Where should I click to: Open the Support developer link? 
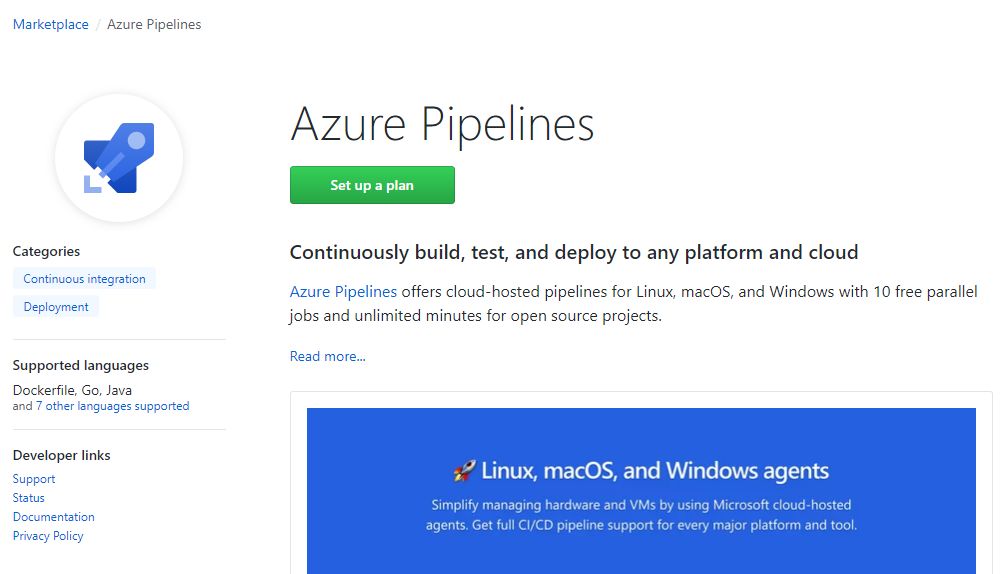click(x=34, y=479)
